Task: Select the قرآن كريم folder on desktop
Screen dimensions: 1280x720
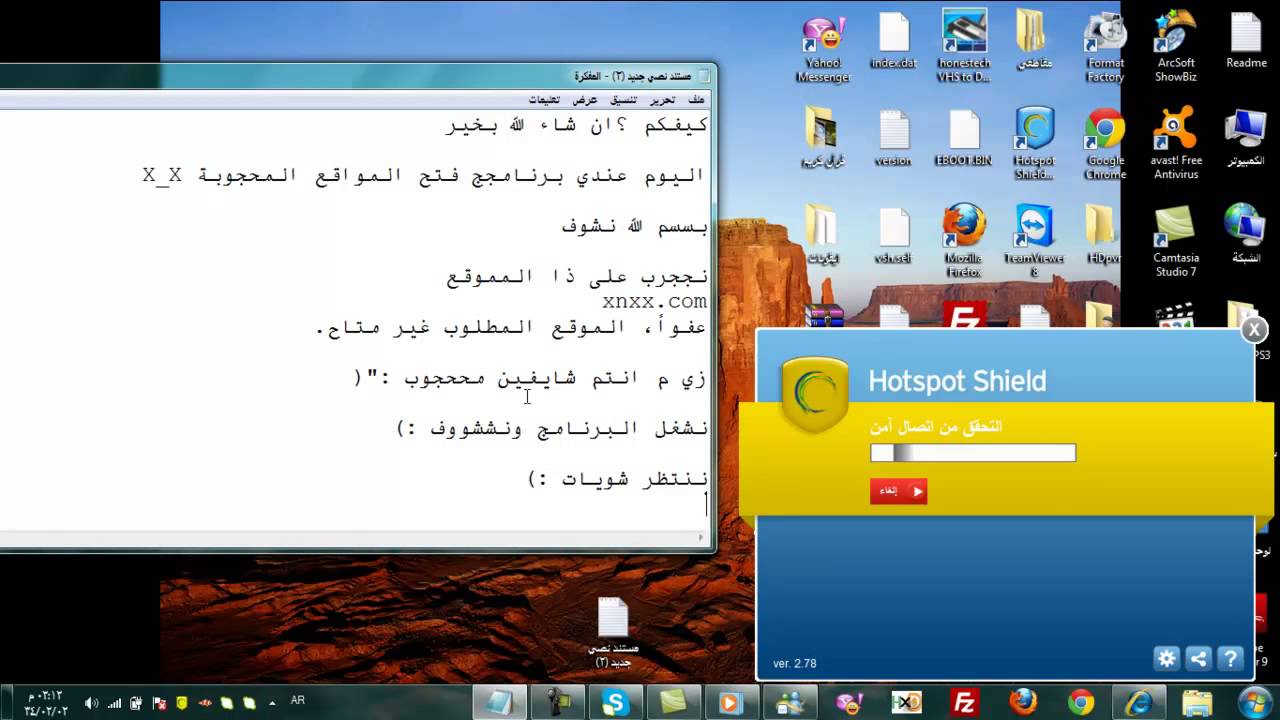Action: pos(823,138)
